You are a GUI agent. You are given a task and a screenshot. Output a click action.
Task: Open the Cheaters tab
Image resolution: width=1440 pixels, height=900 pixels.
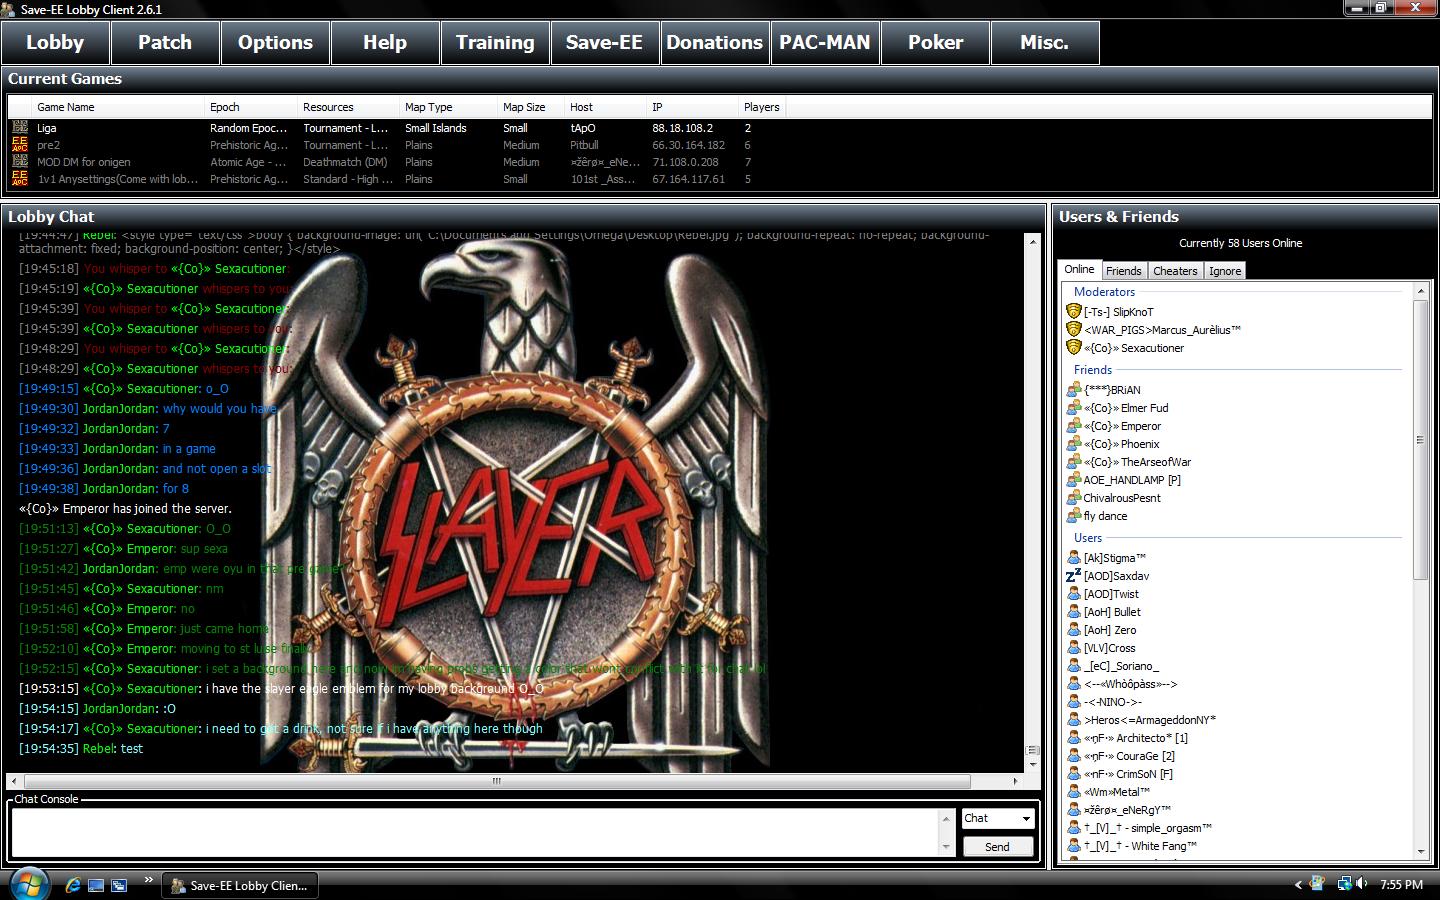coord(1174,271)
